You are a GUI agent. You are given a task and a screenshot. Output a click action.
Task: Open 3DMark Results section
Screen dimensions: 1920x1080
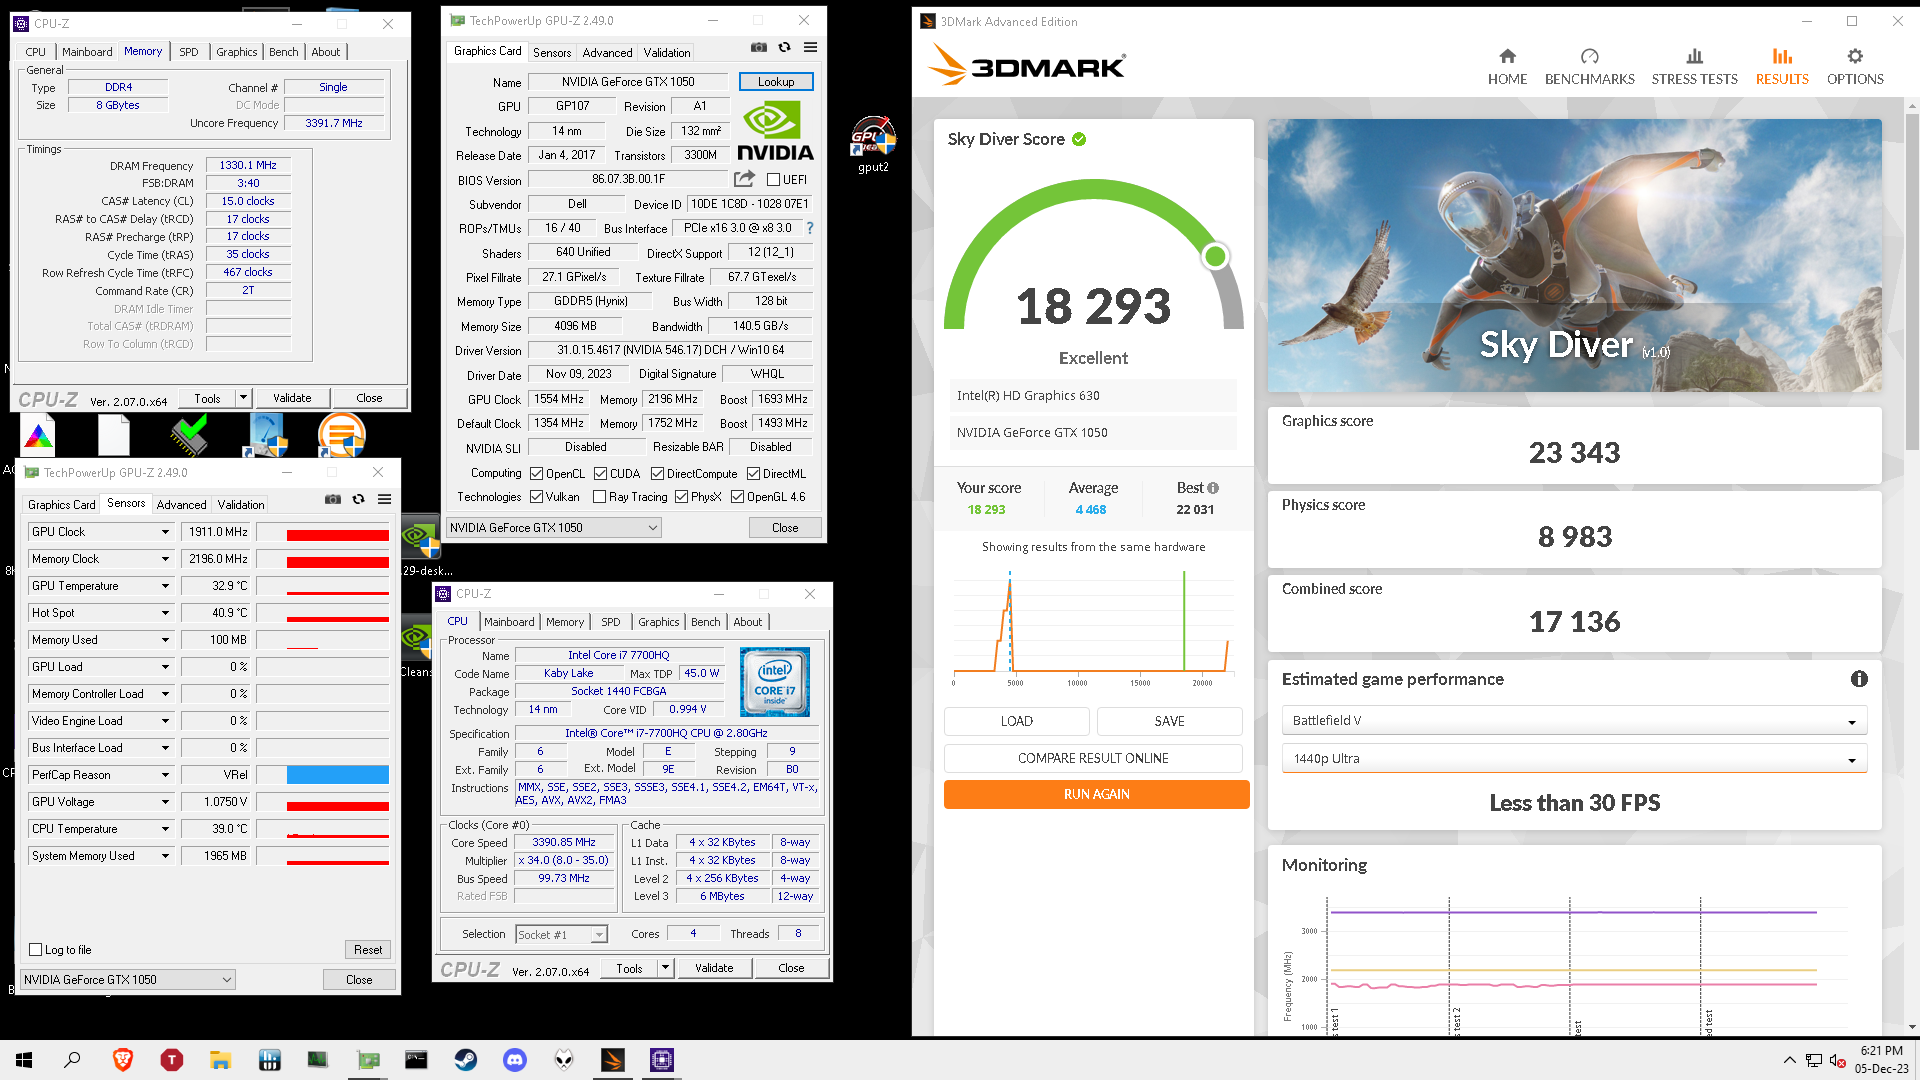(1782, 66)
